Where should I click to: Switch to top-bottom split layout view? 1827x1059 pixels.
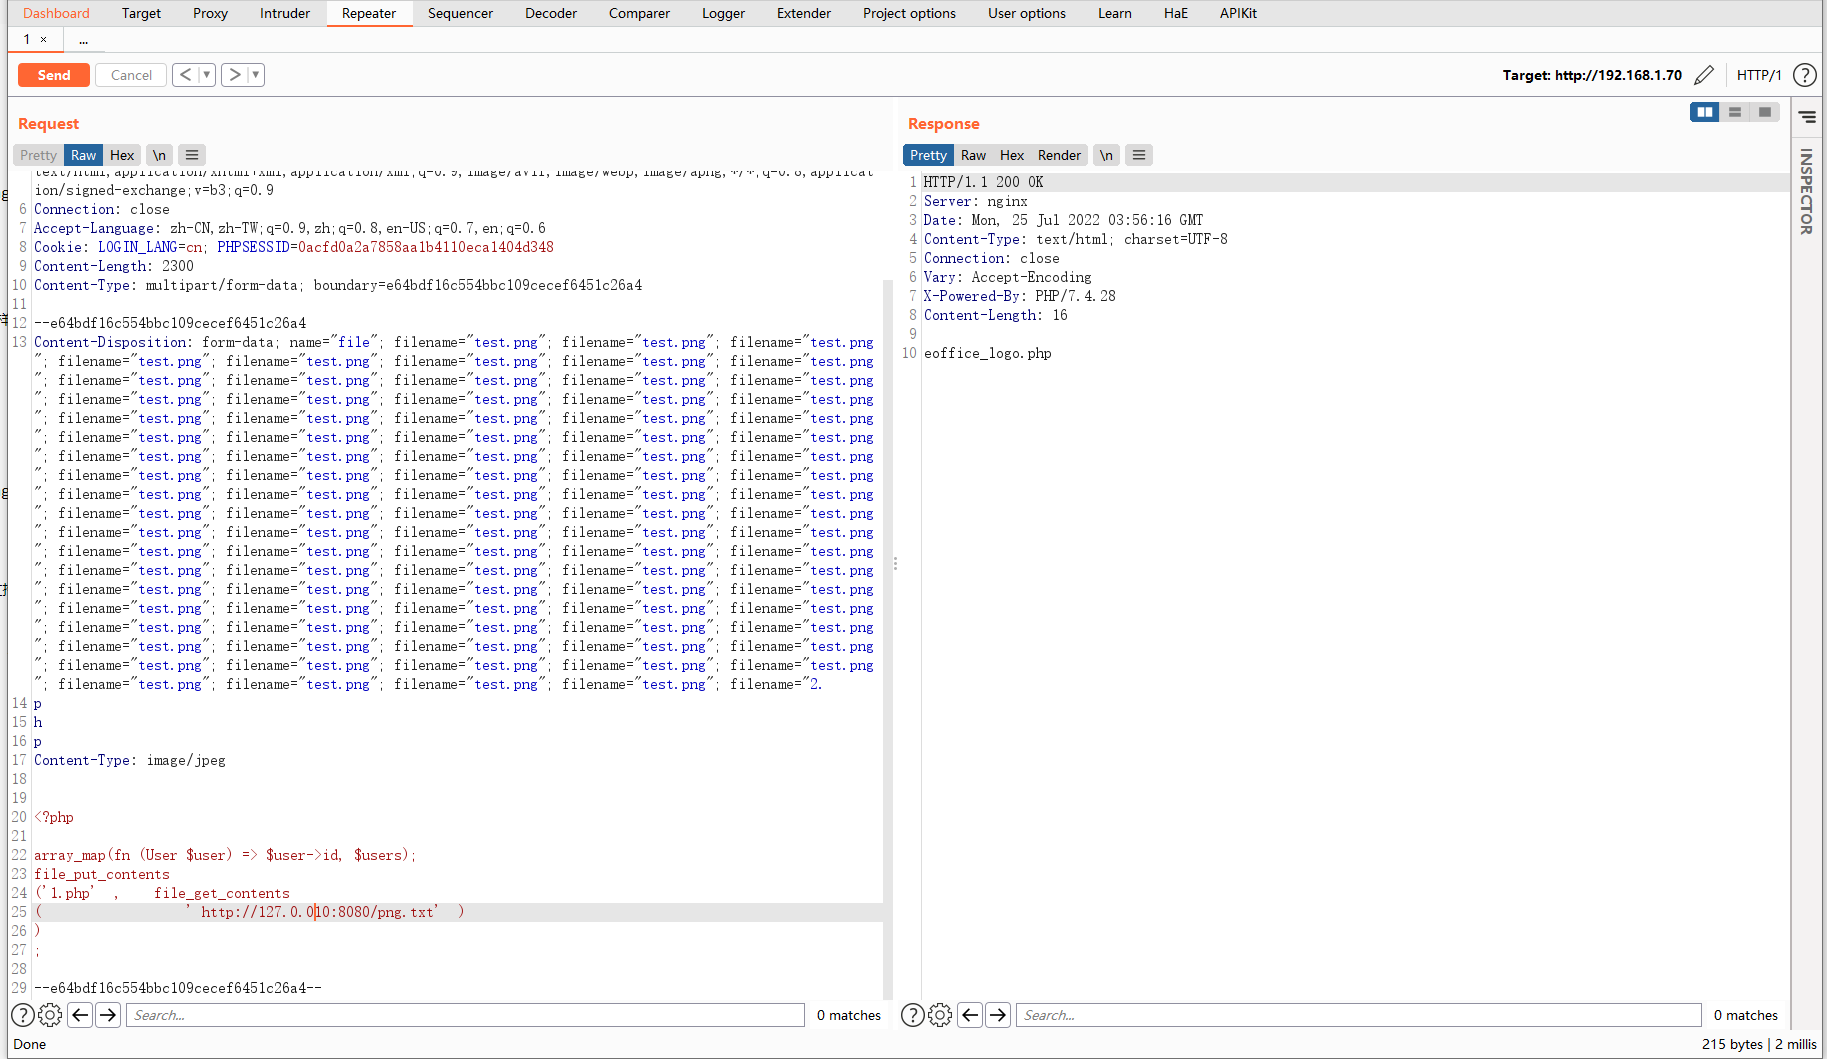(1735, 112)
